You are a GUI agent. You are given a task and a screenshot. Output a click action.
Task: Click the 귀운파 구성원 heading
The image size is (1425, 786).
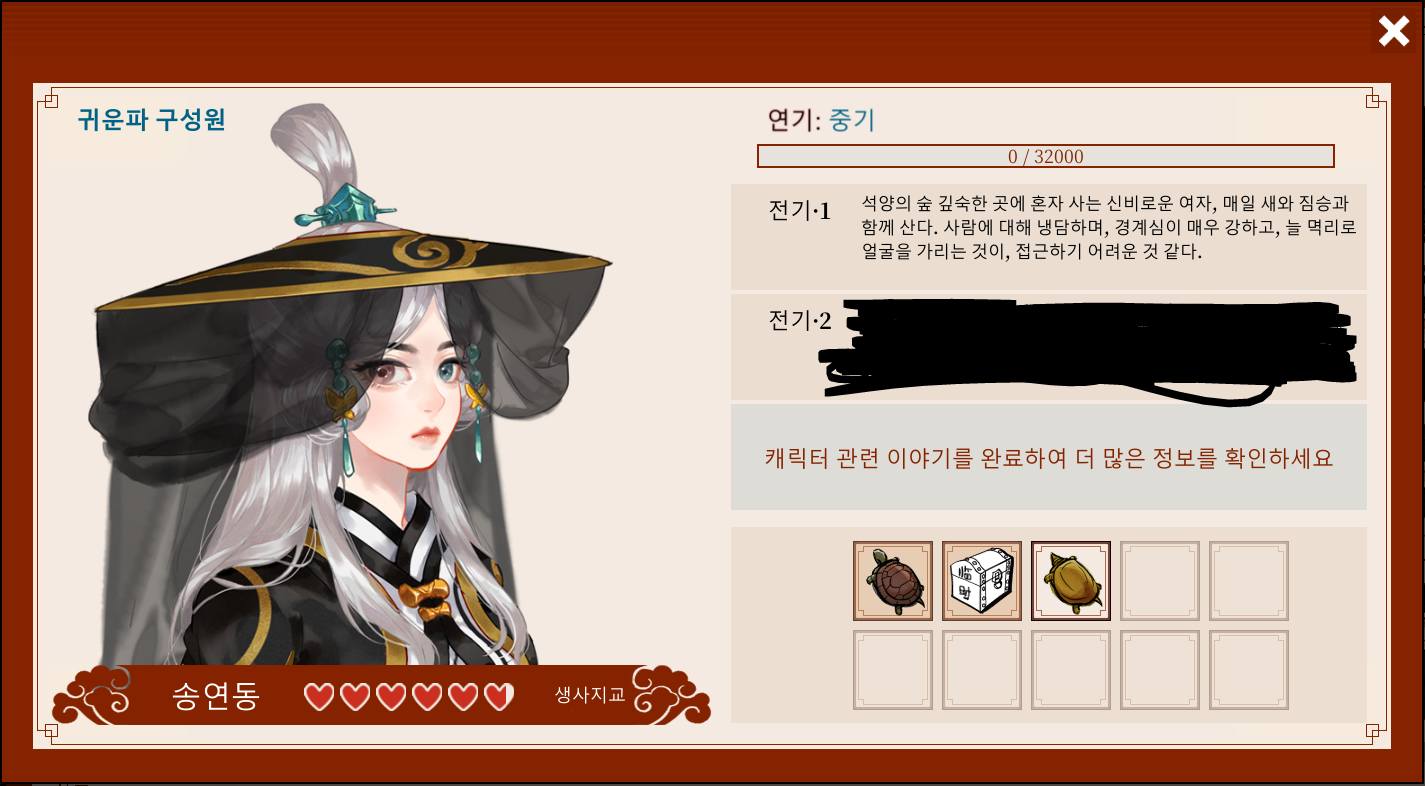[x=151, y=120]
